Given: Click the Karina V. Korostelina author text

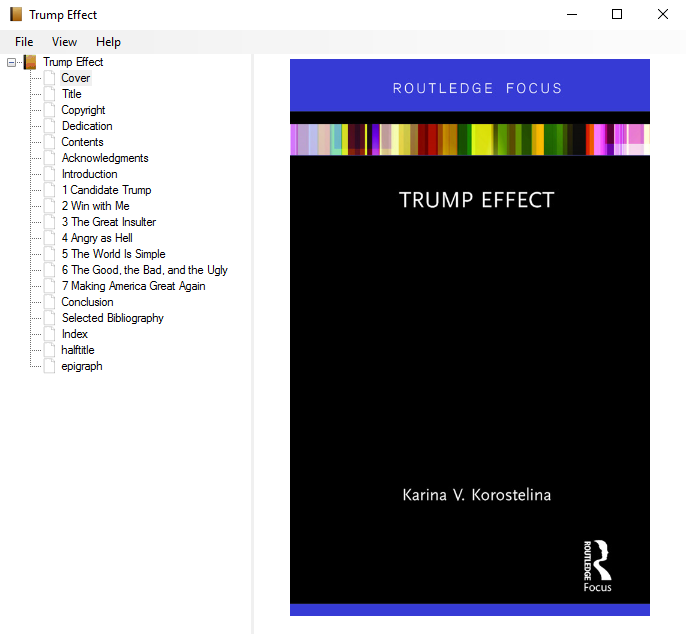Looking at the screenshot, I should click(x=476, y=495).
